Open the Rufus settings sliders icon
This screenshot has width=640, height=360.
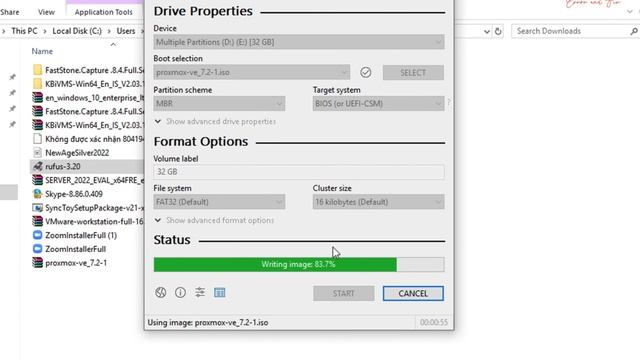point(200,292)
